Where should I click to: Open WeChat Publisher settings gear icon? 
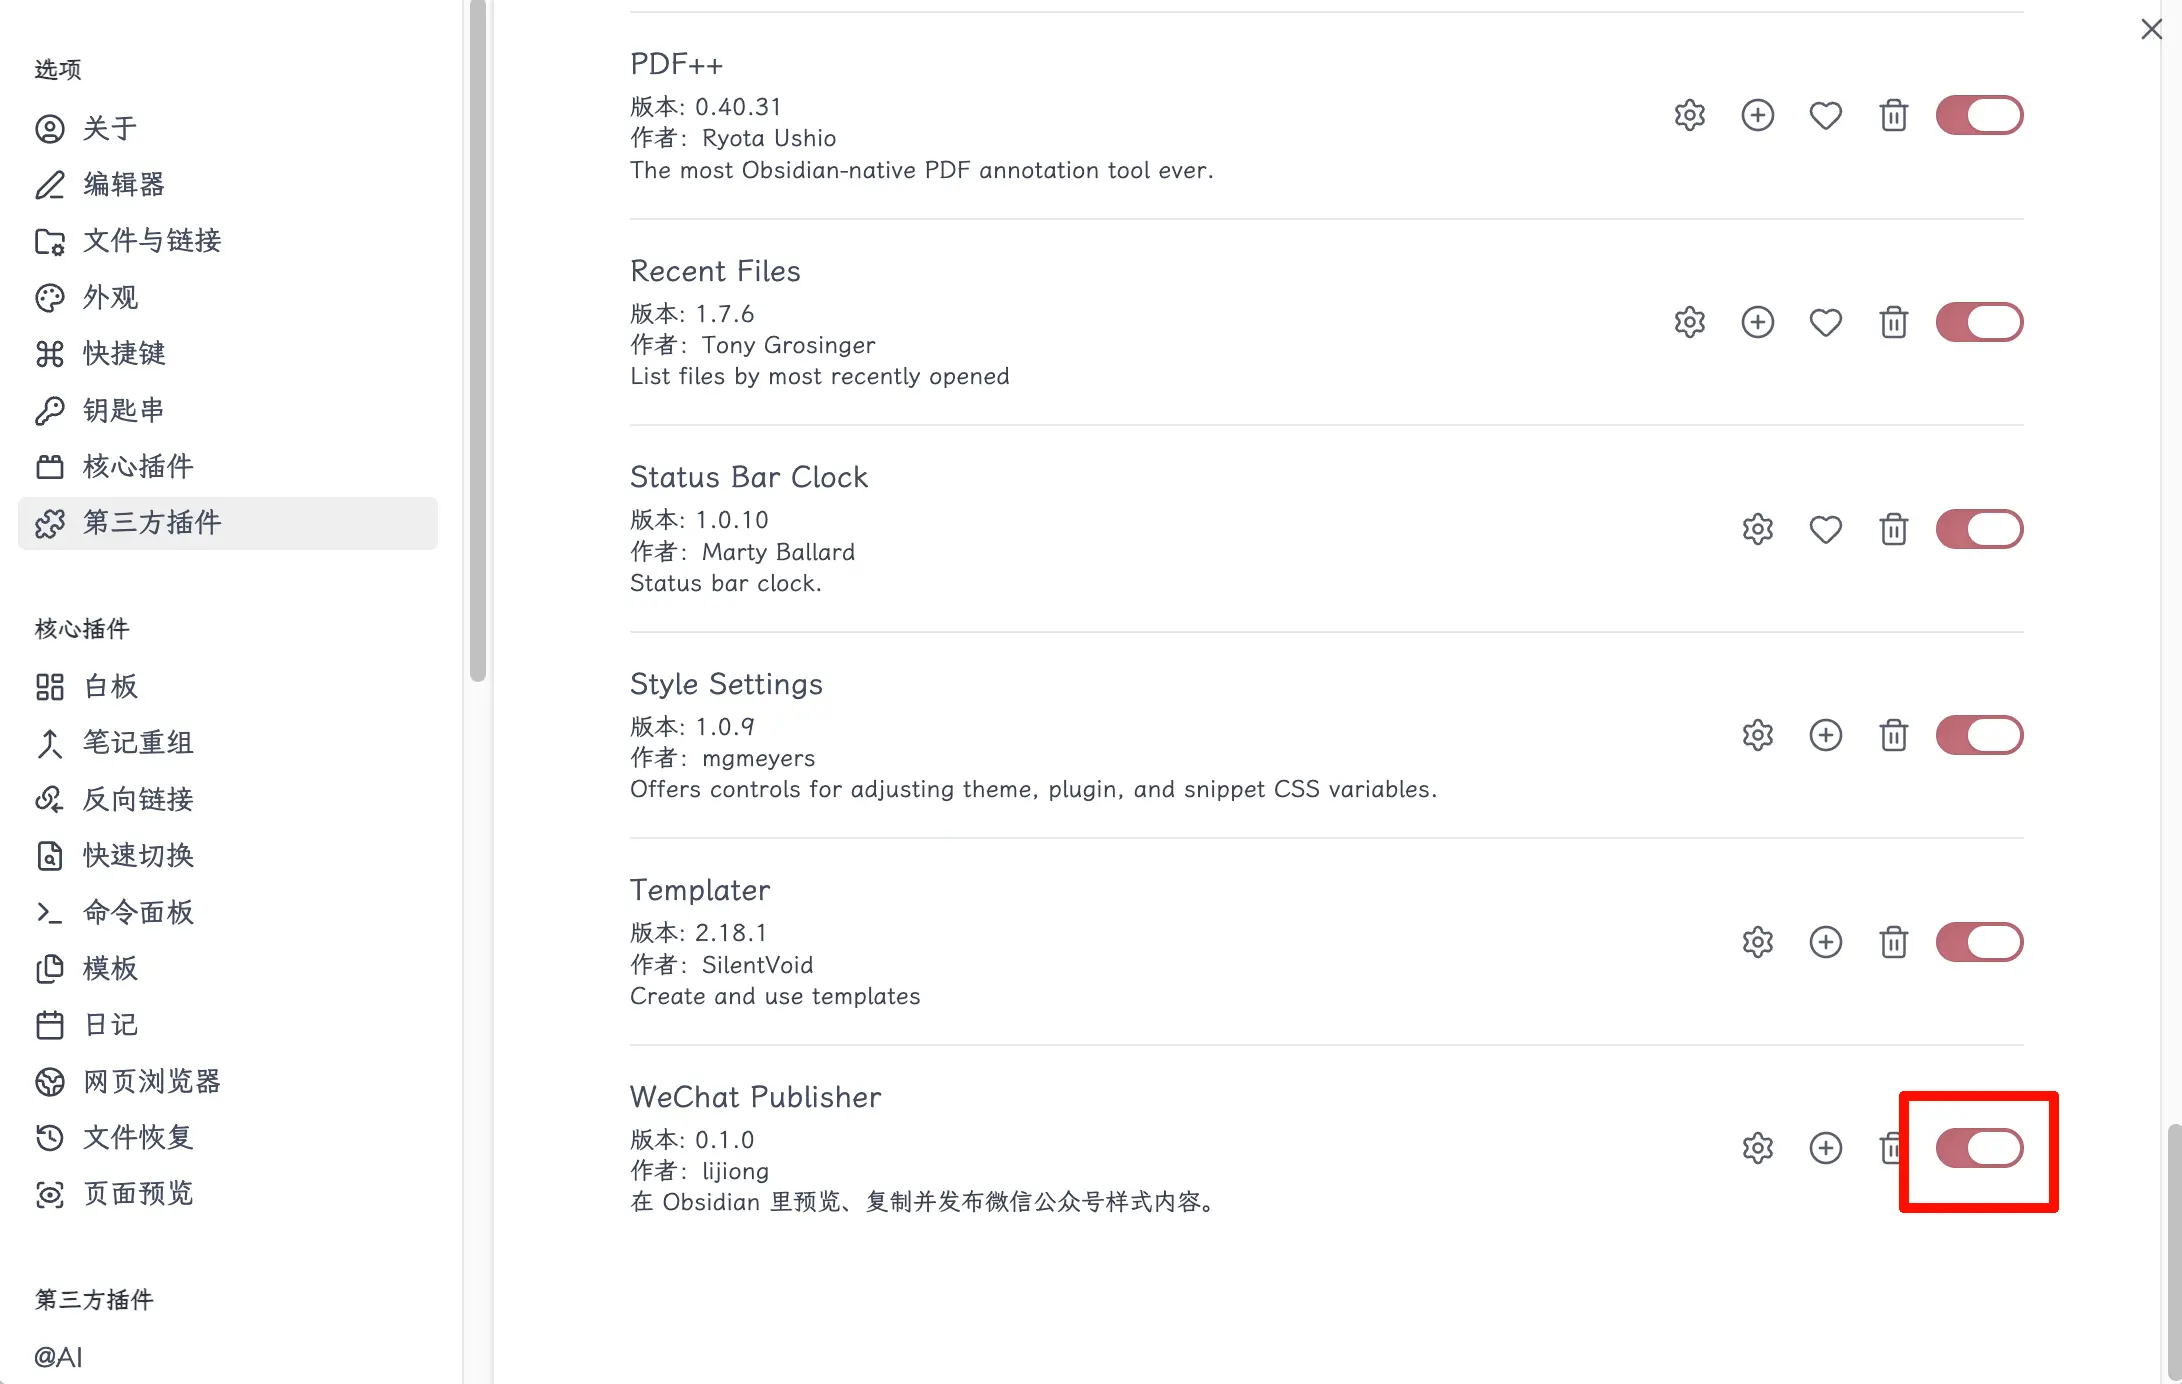click(1757, 1148)
